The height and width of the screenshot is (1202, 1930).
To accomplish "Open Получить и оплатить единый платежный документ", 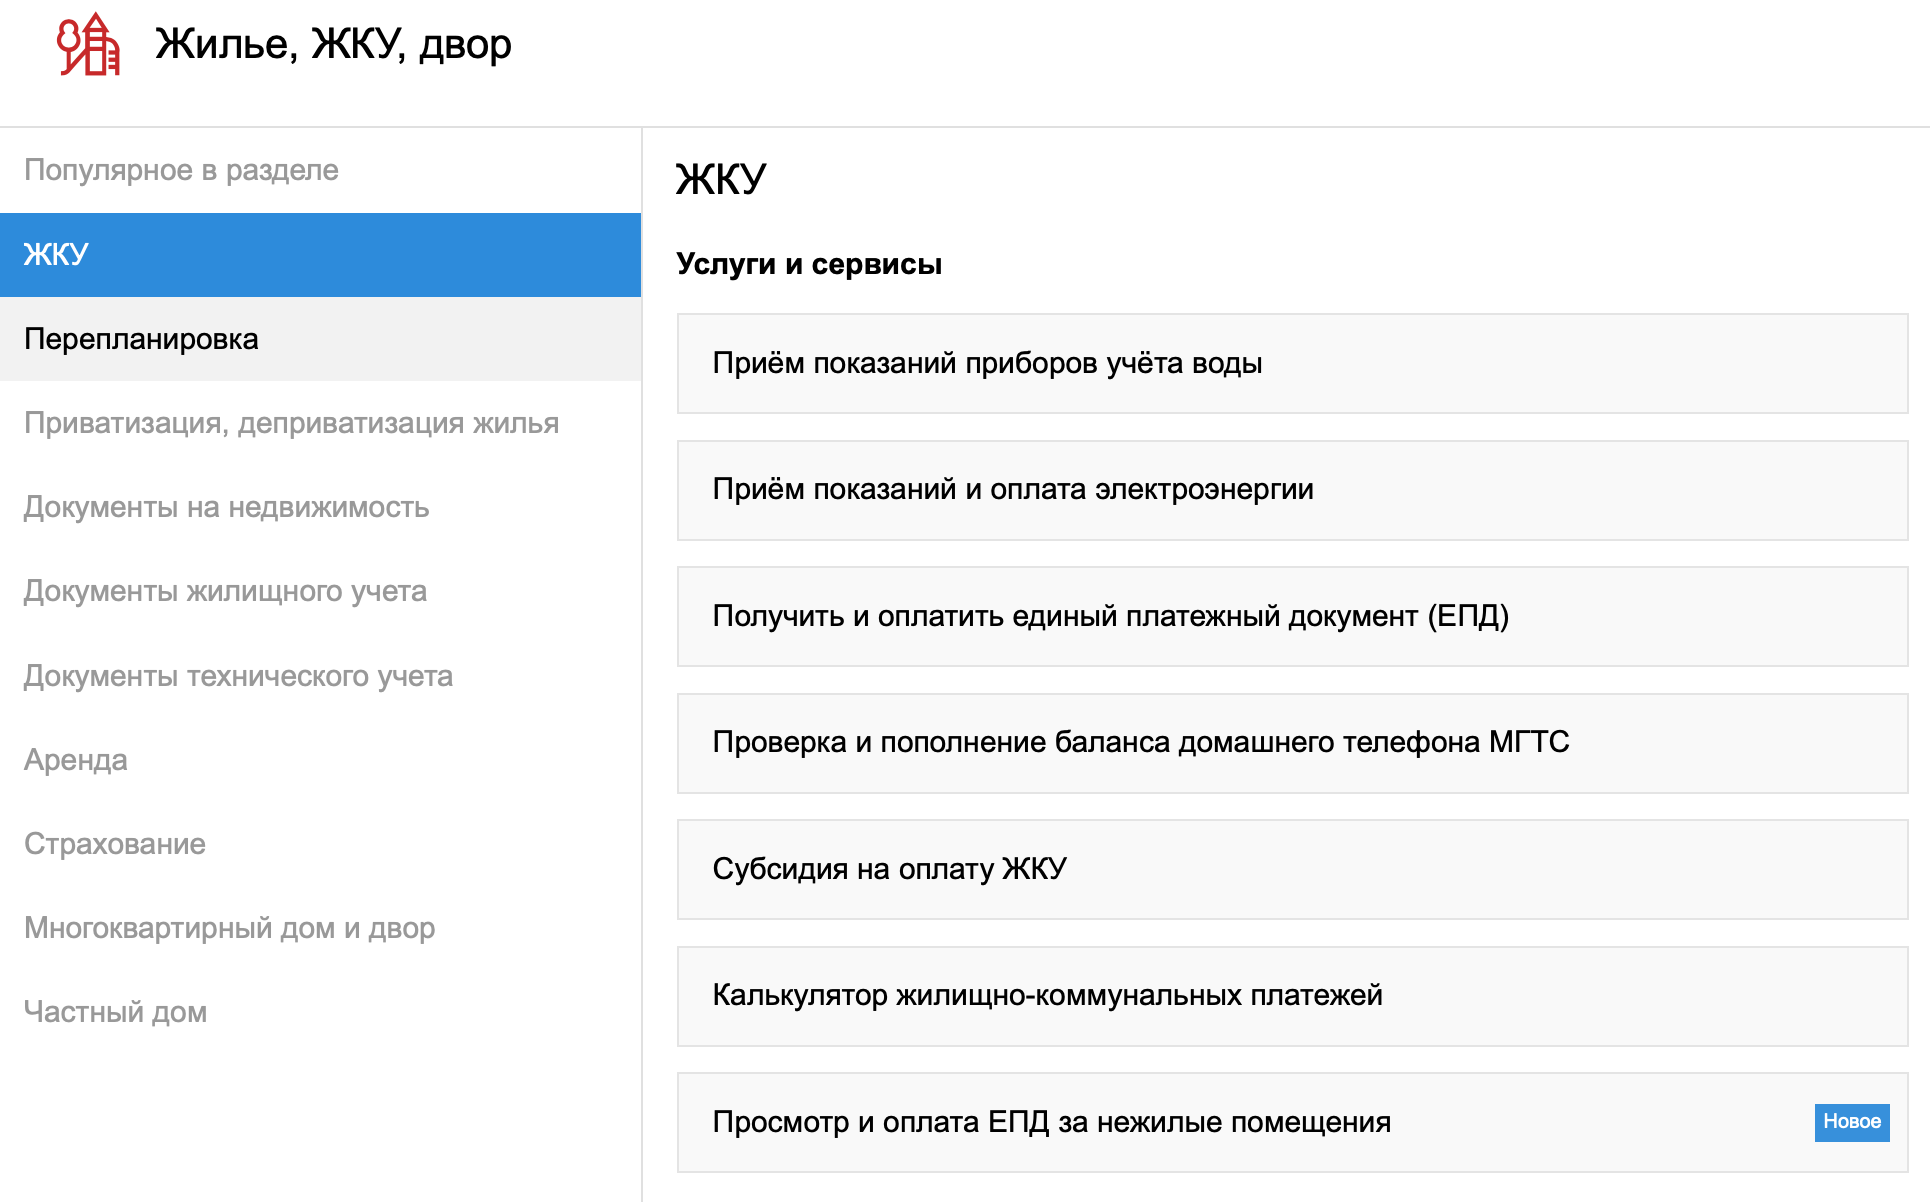I will [x=1292, y=616].
